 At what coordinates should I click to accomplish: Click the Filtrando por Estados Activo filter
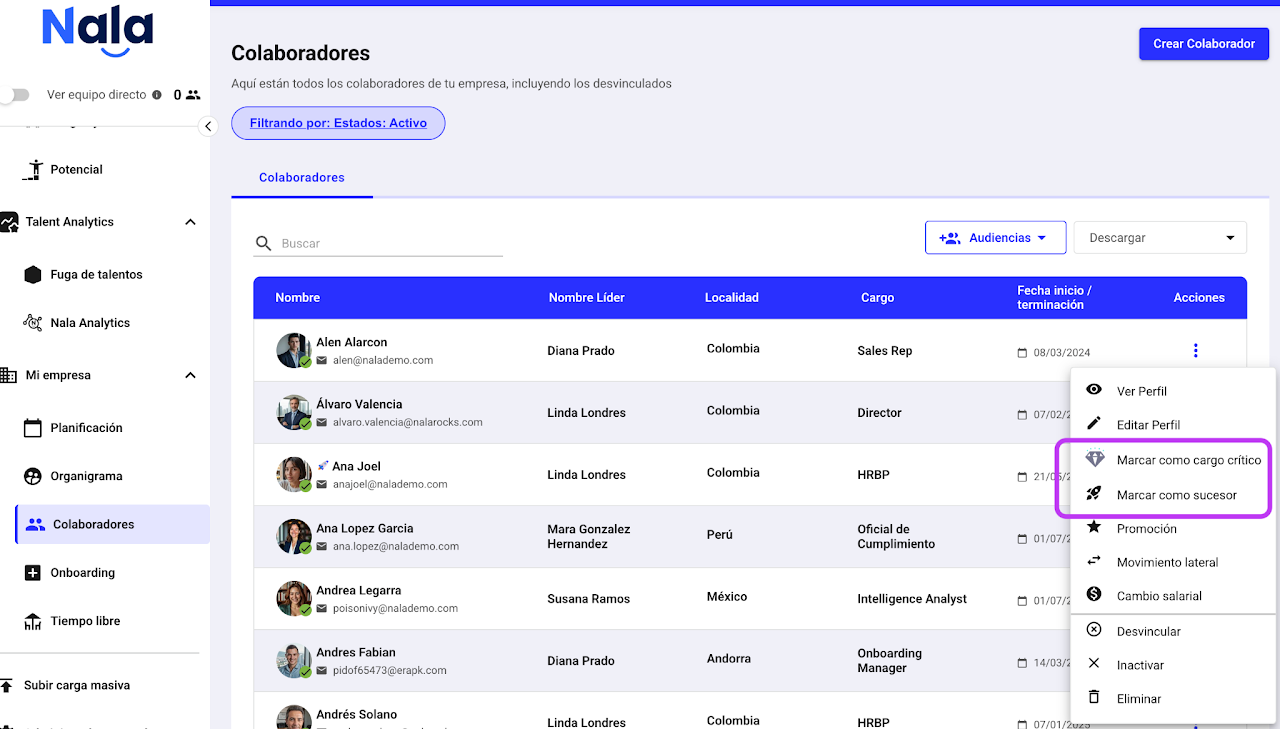click(338, 123)
